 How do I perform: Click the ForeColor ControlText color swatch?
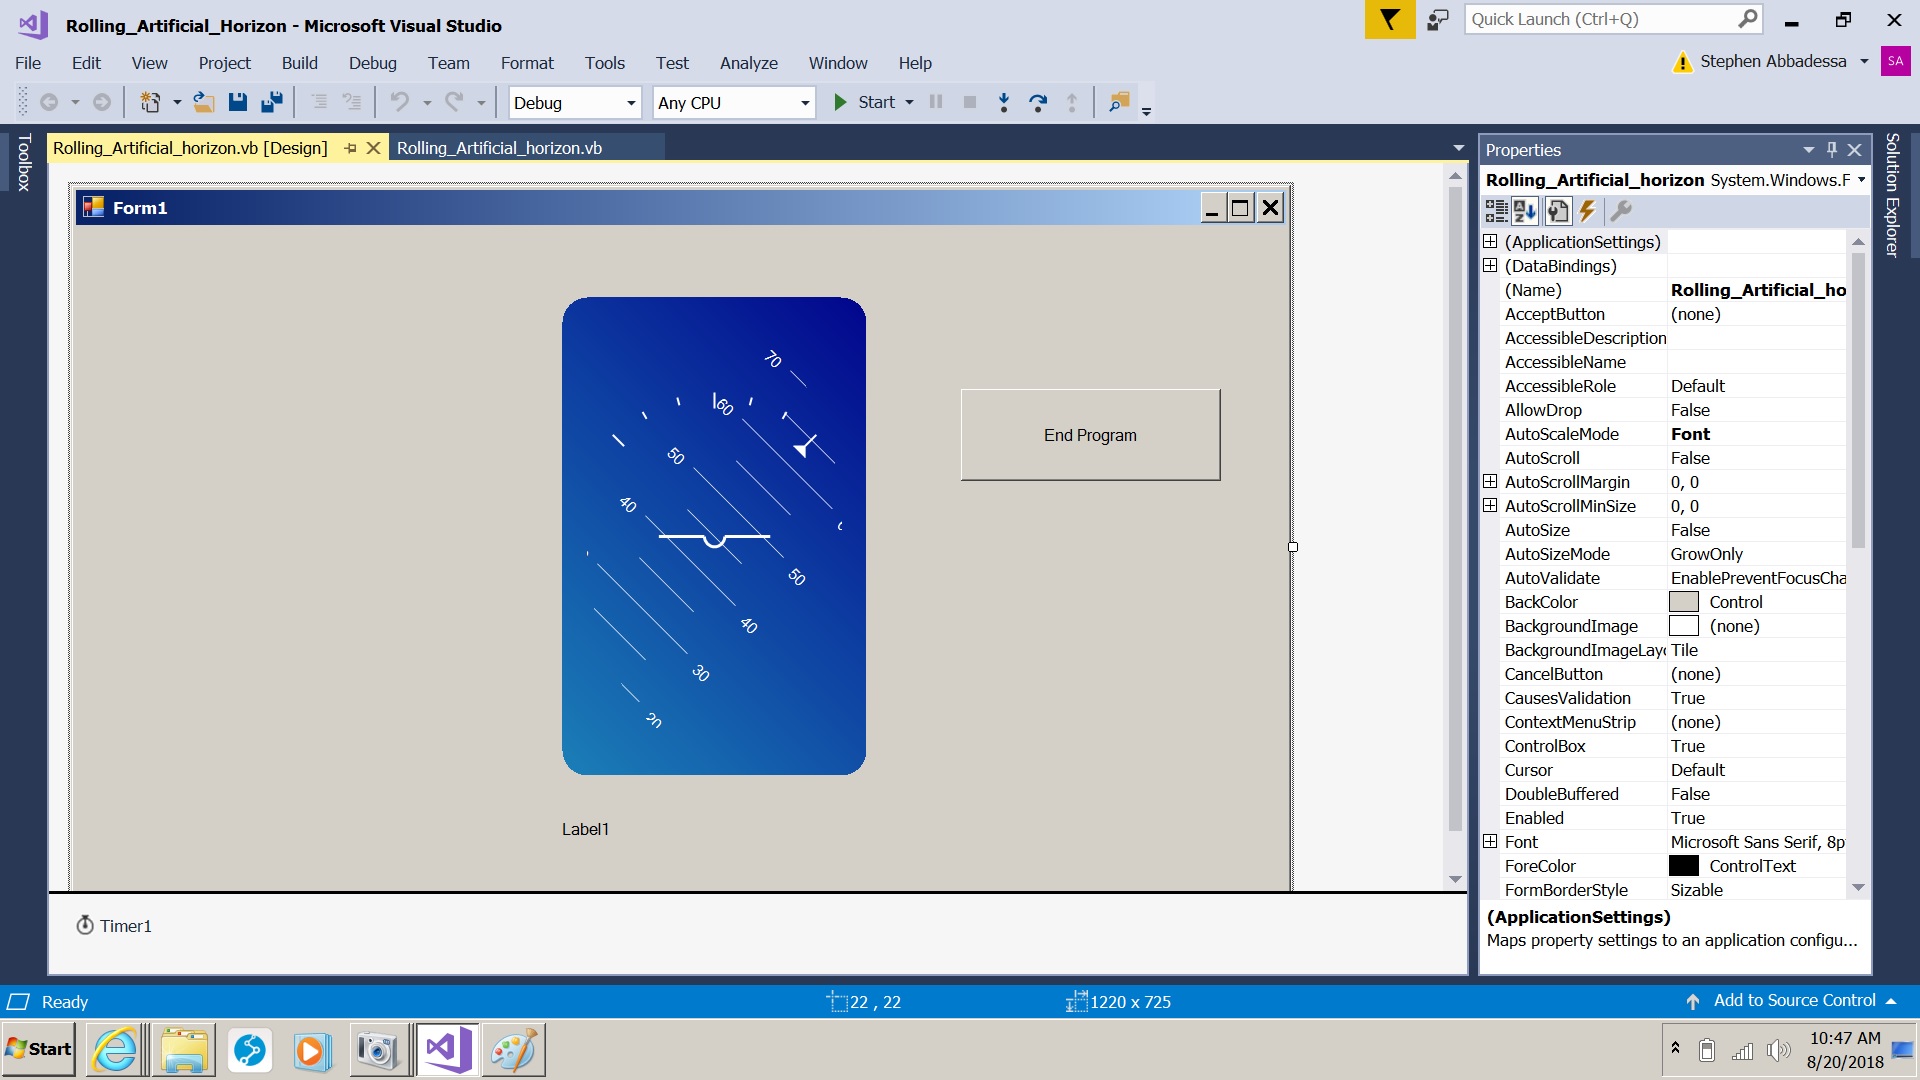click(1684, 866)
